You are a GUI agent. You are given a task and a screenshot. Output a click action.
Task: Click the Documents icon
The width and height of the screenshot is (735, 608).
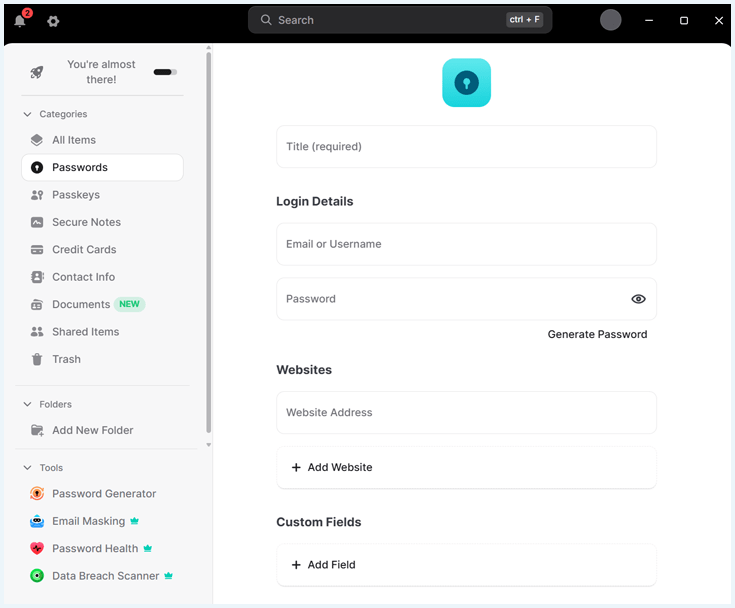[37, 305]
